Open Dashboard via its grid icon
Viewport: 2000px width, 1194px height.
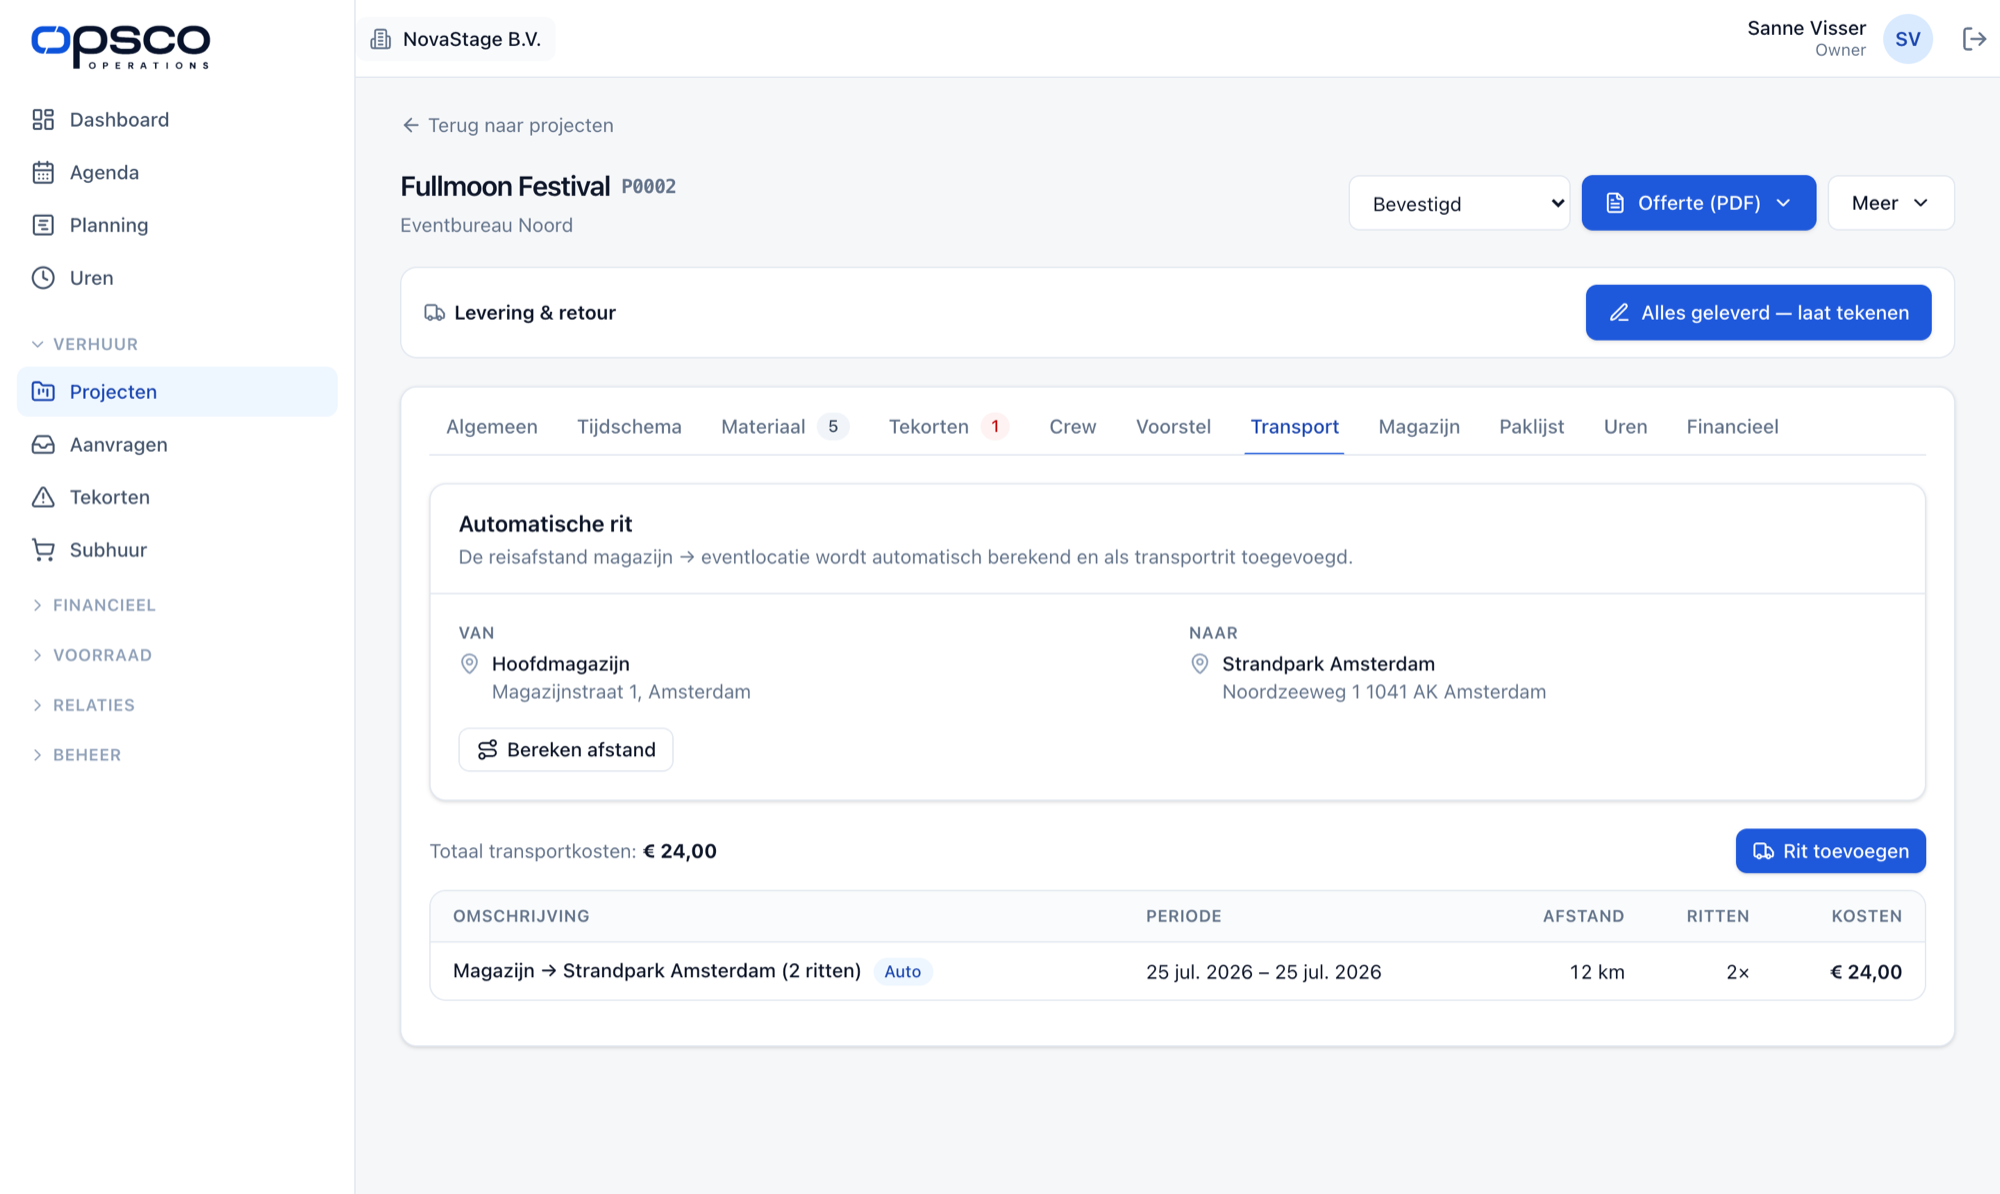(43, 120)
